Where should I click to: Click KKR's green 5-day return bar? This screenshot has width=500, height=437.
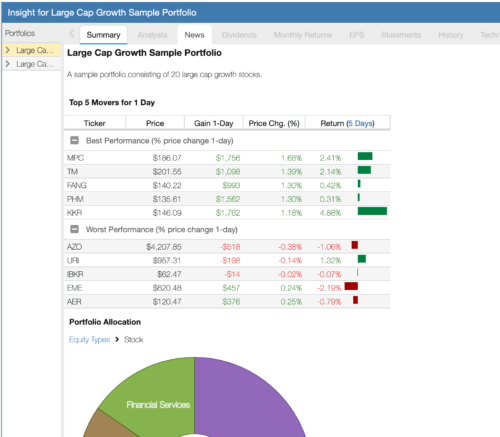pyautogui.click(x=372, y=211)
